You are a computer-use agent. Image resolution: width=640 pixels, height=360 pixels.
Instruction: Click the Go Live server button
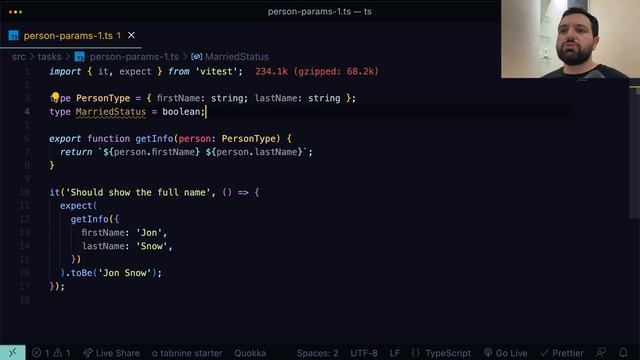pyautogui.click(x=505, y=353)
